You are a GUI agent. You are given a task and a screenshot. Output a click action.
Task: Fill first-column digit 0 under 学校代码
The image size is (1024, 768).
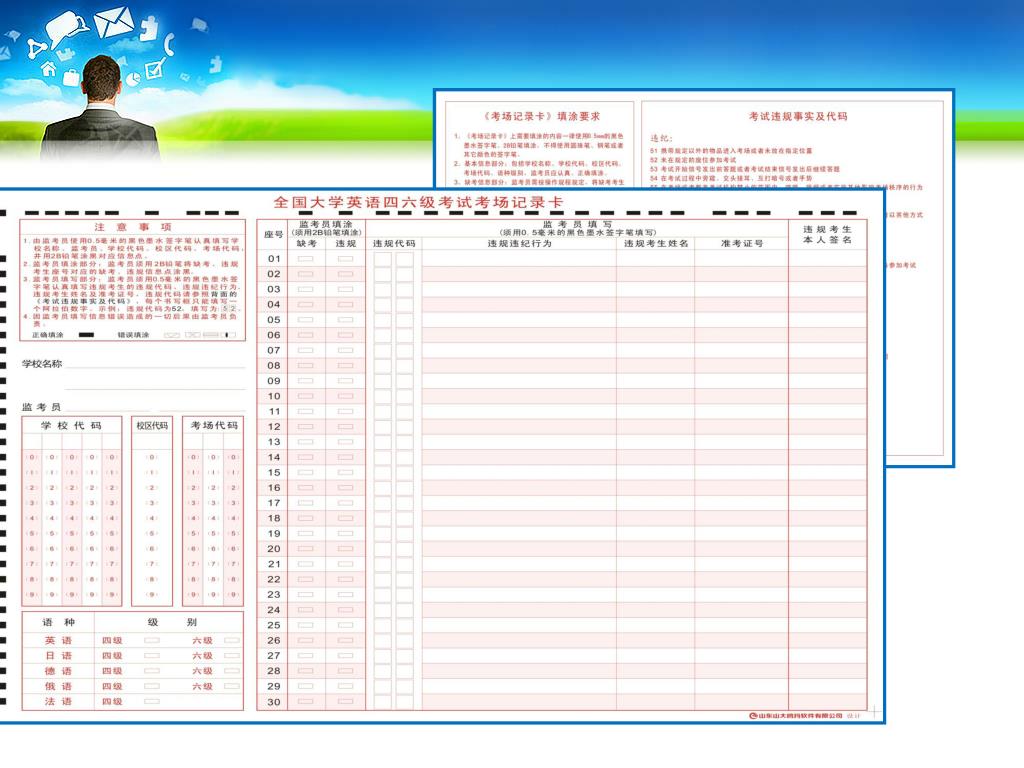(x=31, y=457)
